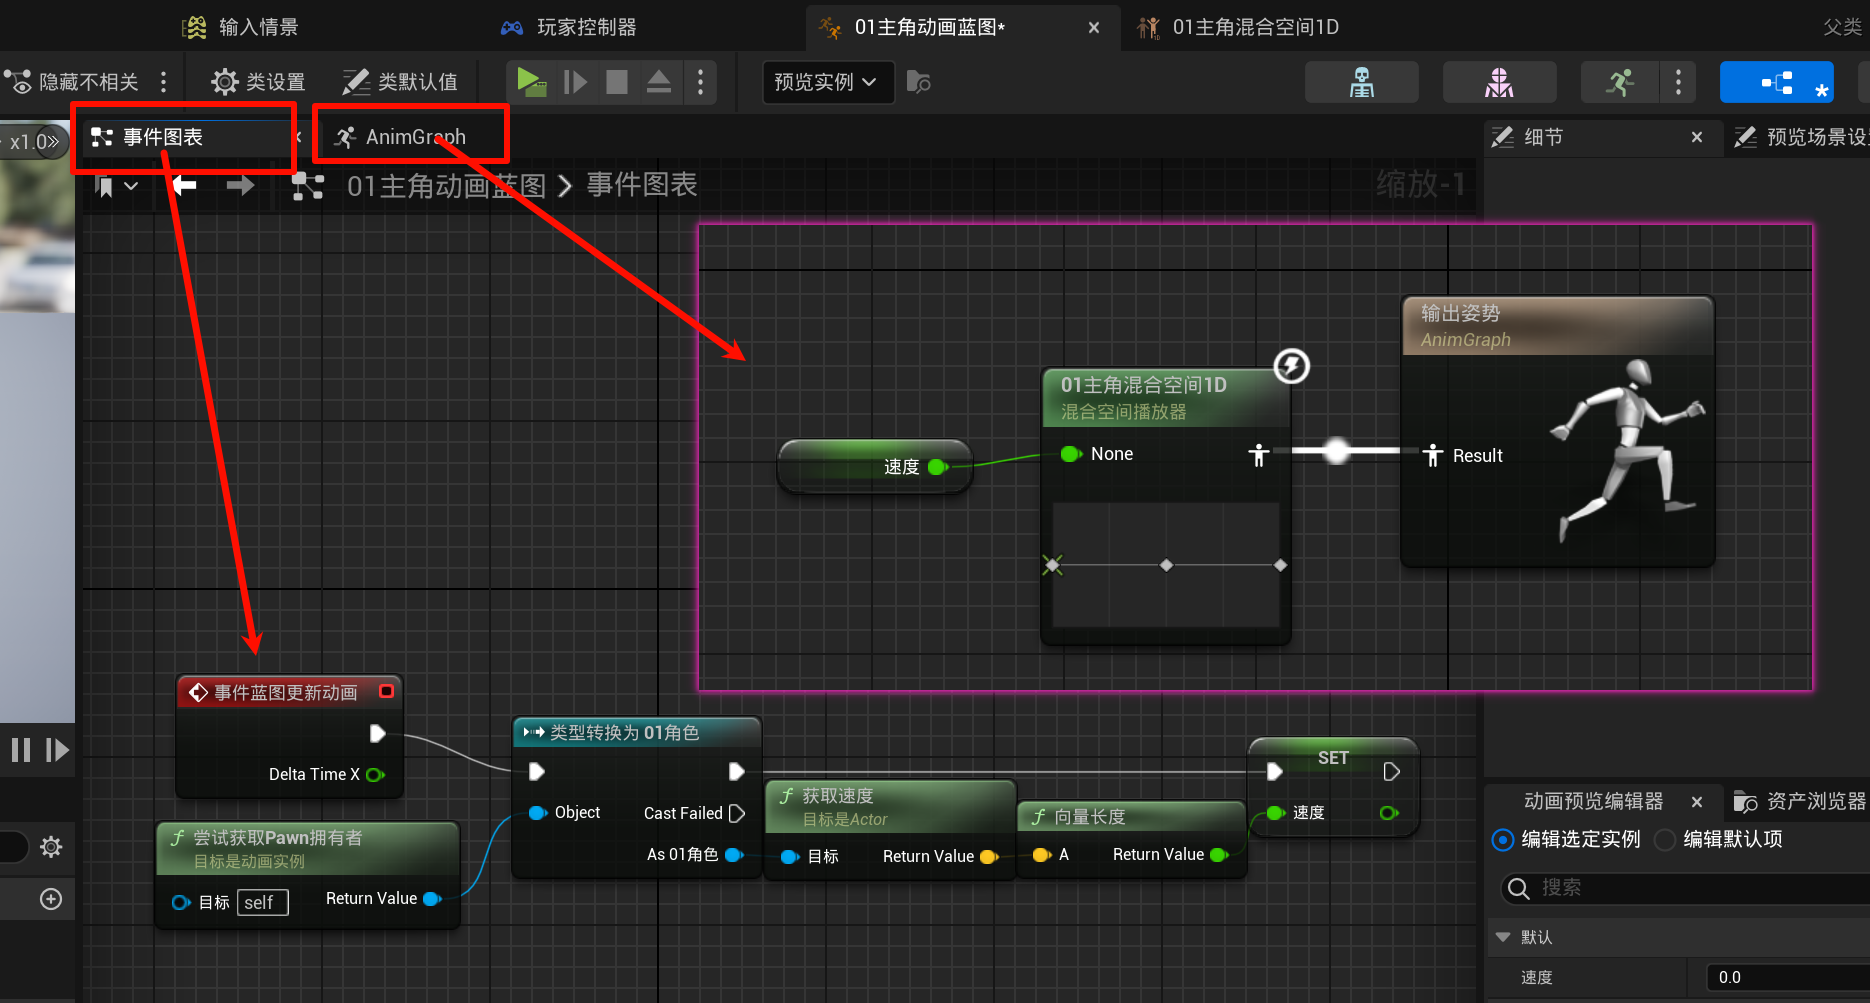Select the 编辑默认项 radio button
This screenshot has width=1870, height=1003.
pos(1665,840)
